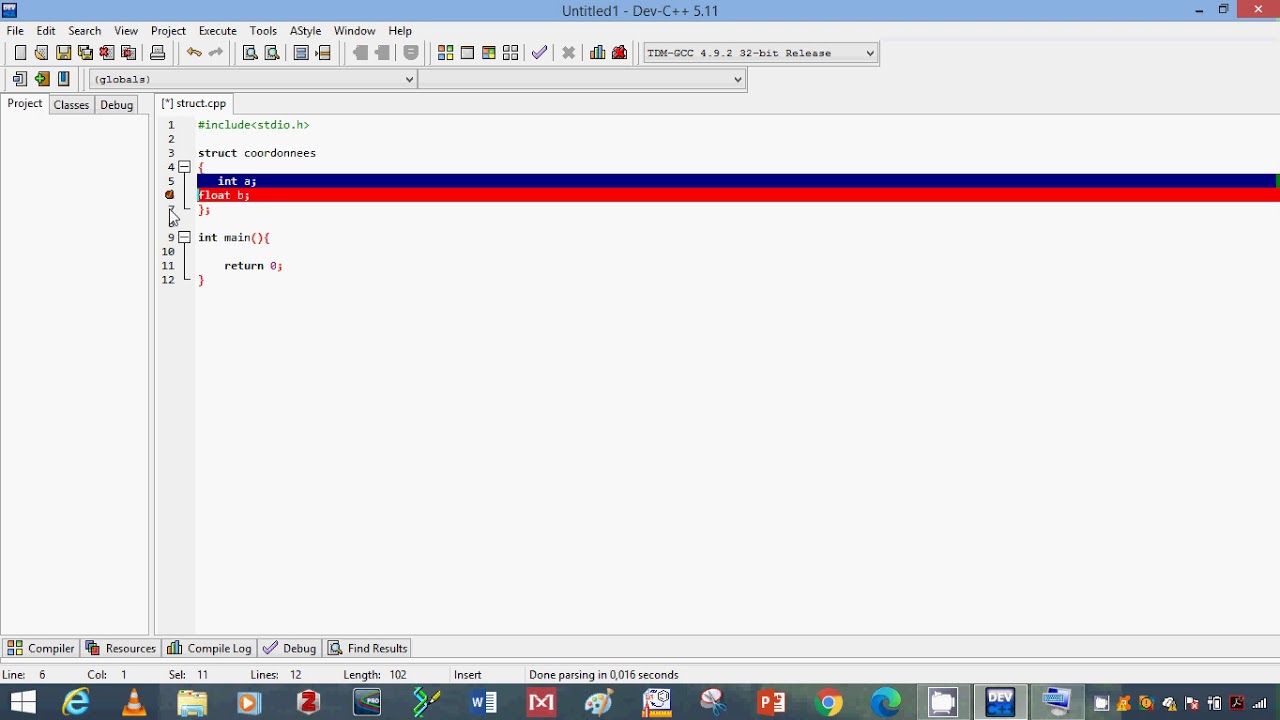Viewport: 1280px width, 720px height.
Task: Save the current file via toolbar
Action: (63, 53)
